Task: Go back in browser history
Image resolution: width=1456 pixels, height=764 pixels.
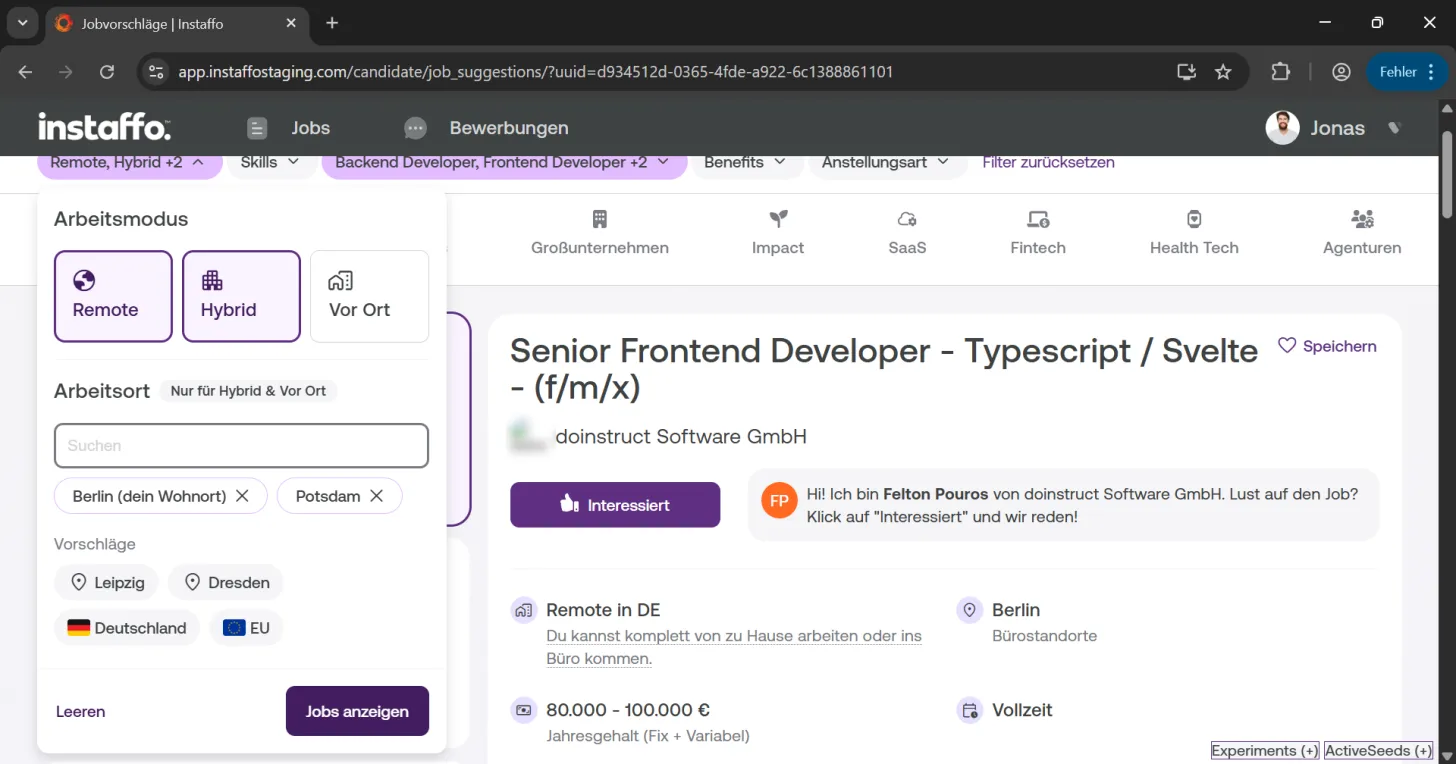Action: coord(25,72)
